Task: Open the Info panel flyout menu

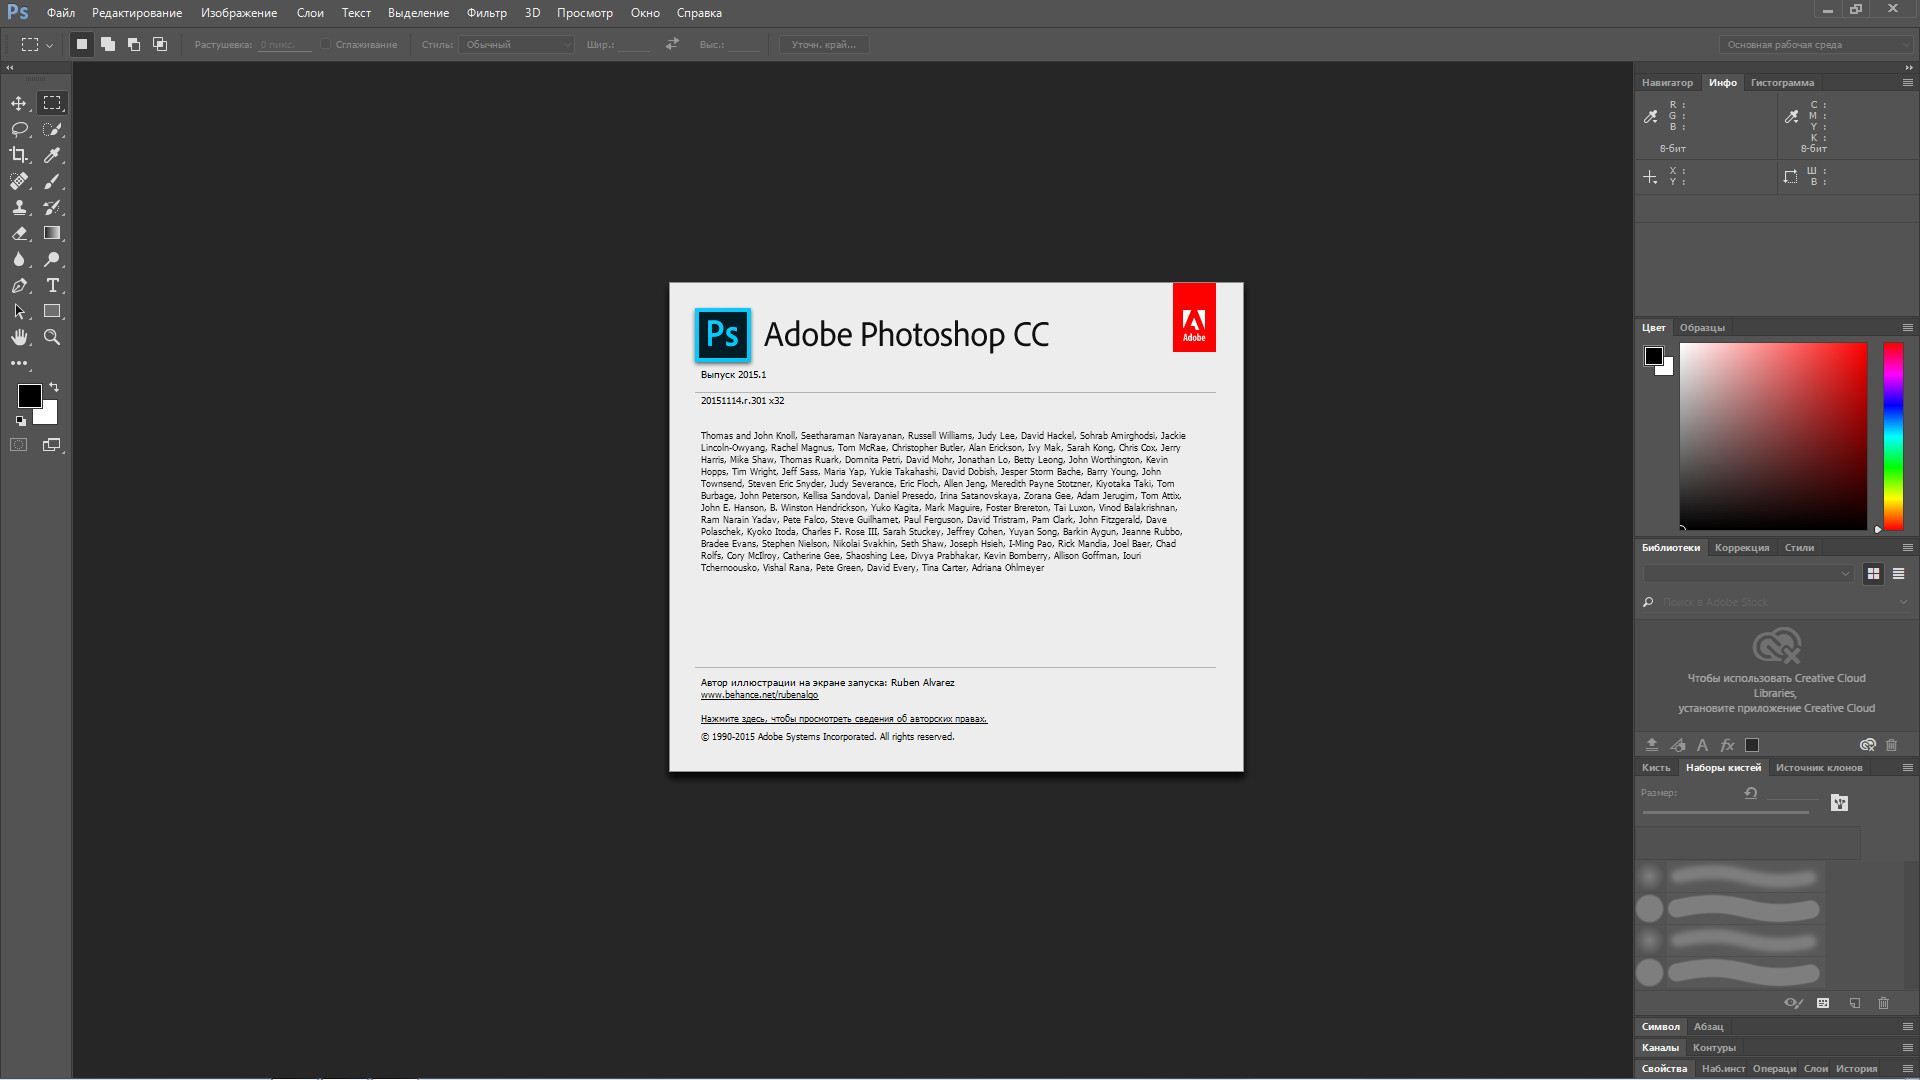Action: pyautogui.click(x=1907, y=83)
